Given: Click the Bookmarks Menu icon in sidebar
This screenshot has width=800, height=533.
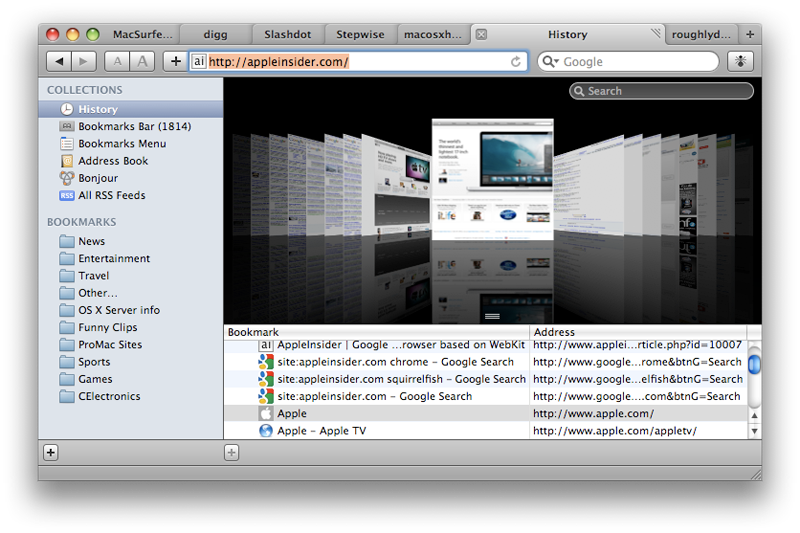Looking at the screenshot, I should pyautogui.click(x=67, y=143).
